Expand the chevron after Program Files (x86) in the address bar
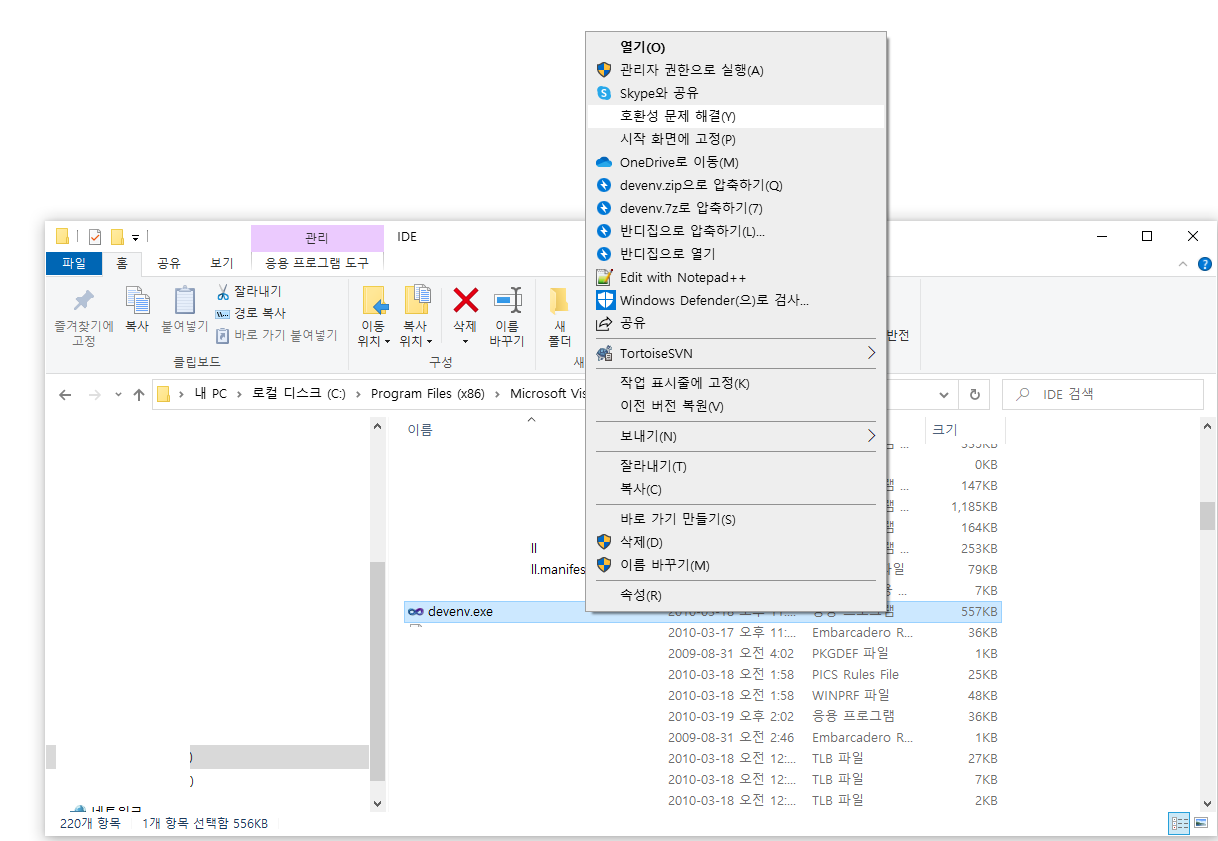Screen dimensions: 1218x841 (x=497, y=394)
